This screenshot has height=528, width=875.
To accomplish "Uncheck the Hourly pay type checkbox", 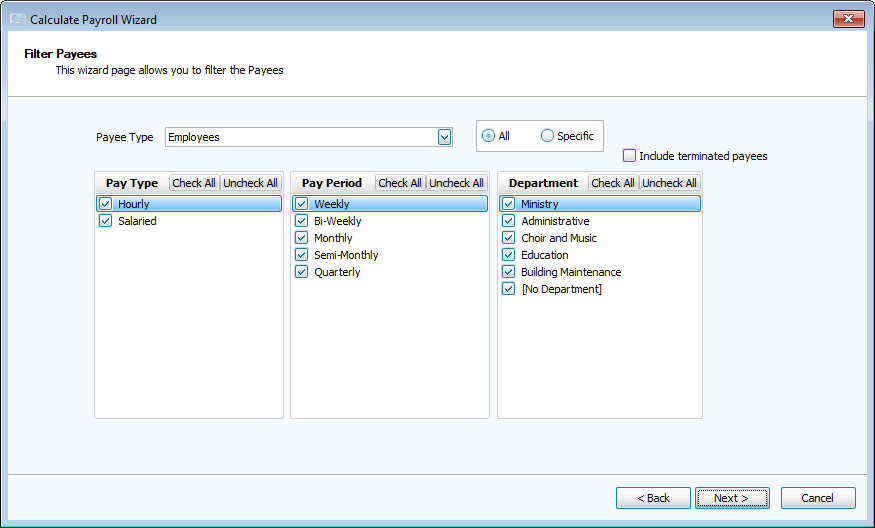I will click(105, 204).
